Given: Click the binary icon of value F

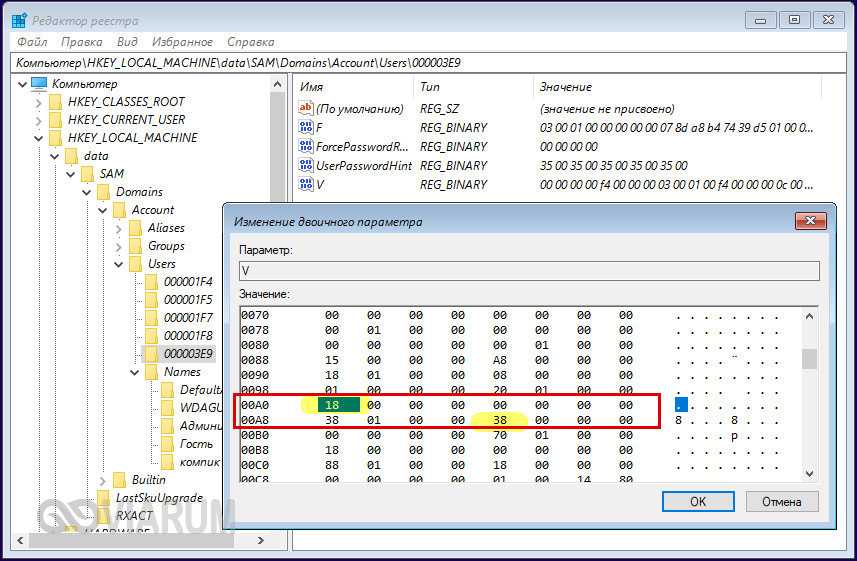Looking at the screenshot, I should (x=306, y=128).
